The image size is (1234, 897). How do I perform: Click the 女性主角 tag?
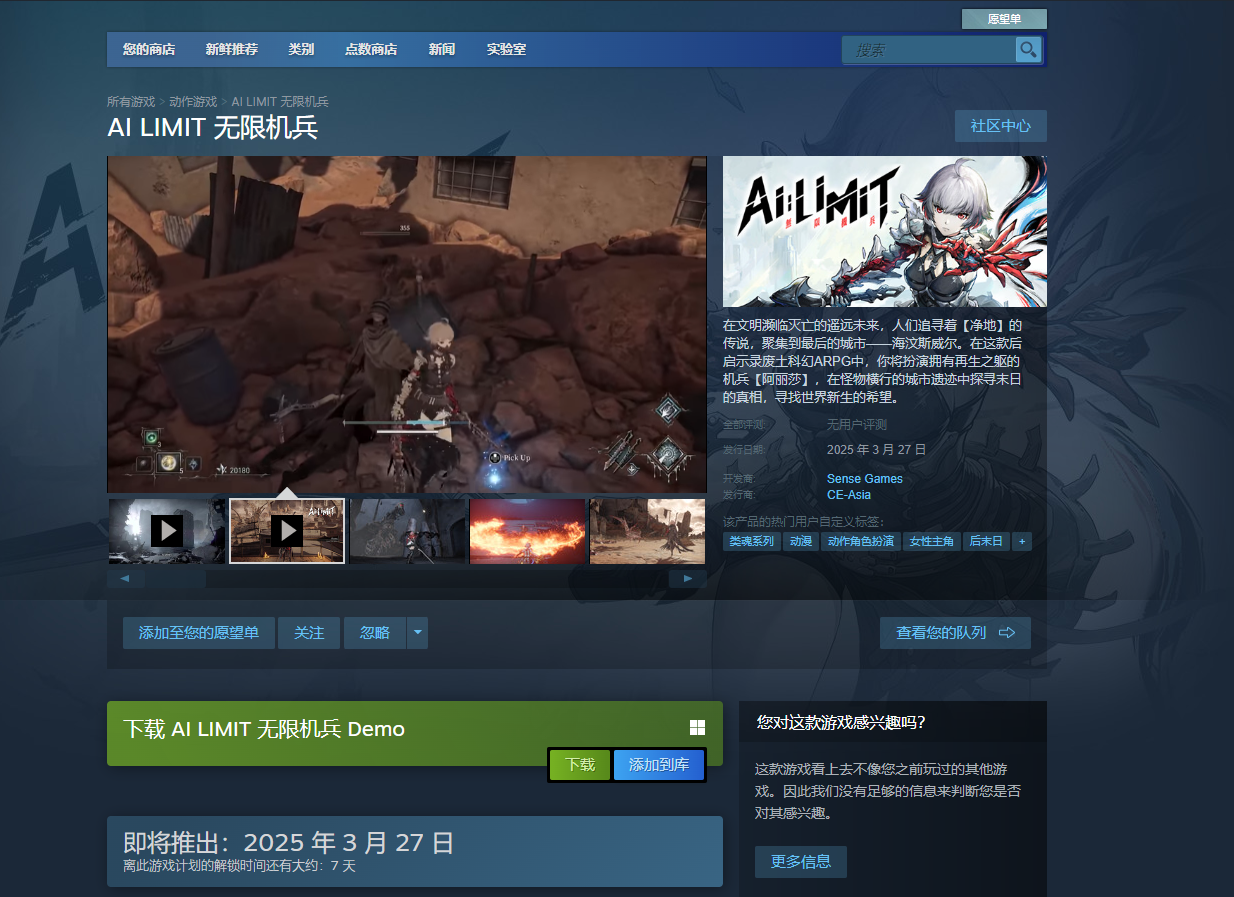(x=932, y=541)
